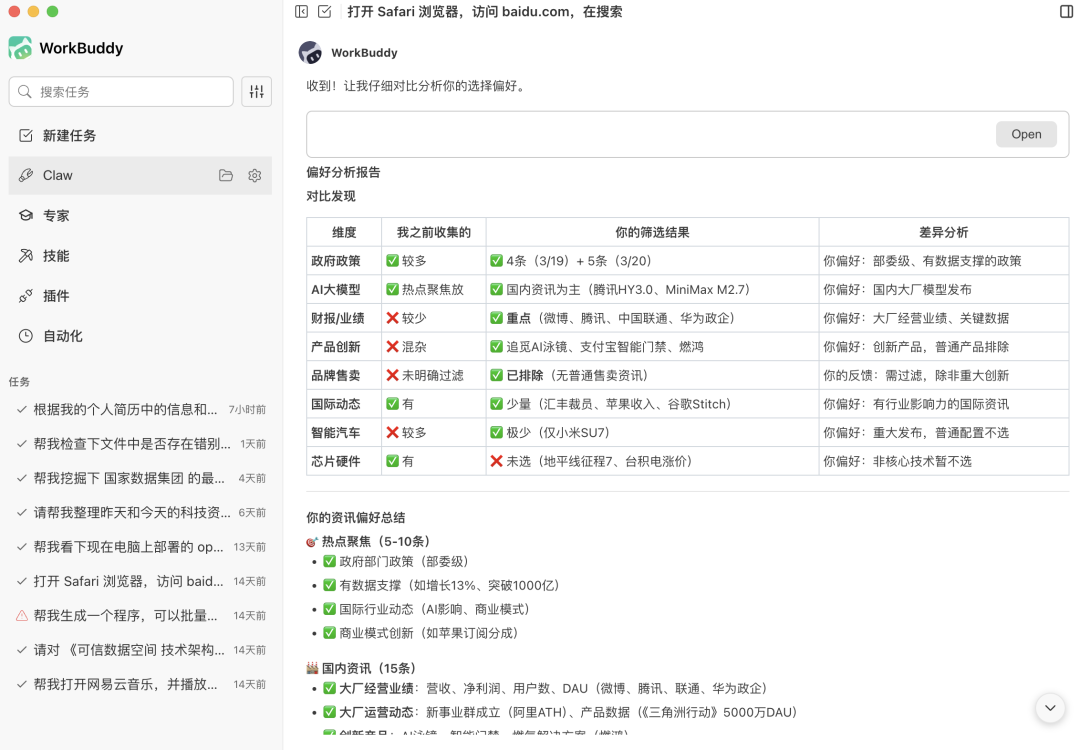Image resolution: width=1080 pixels, height=750 pixels.
Task: Click the filter sliders icon beside search
Action: pos(257,92)
